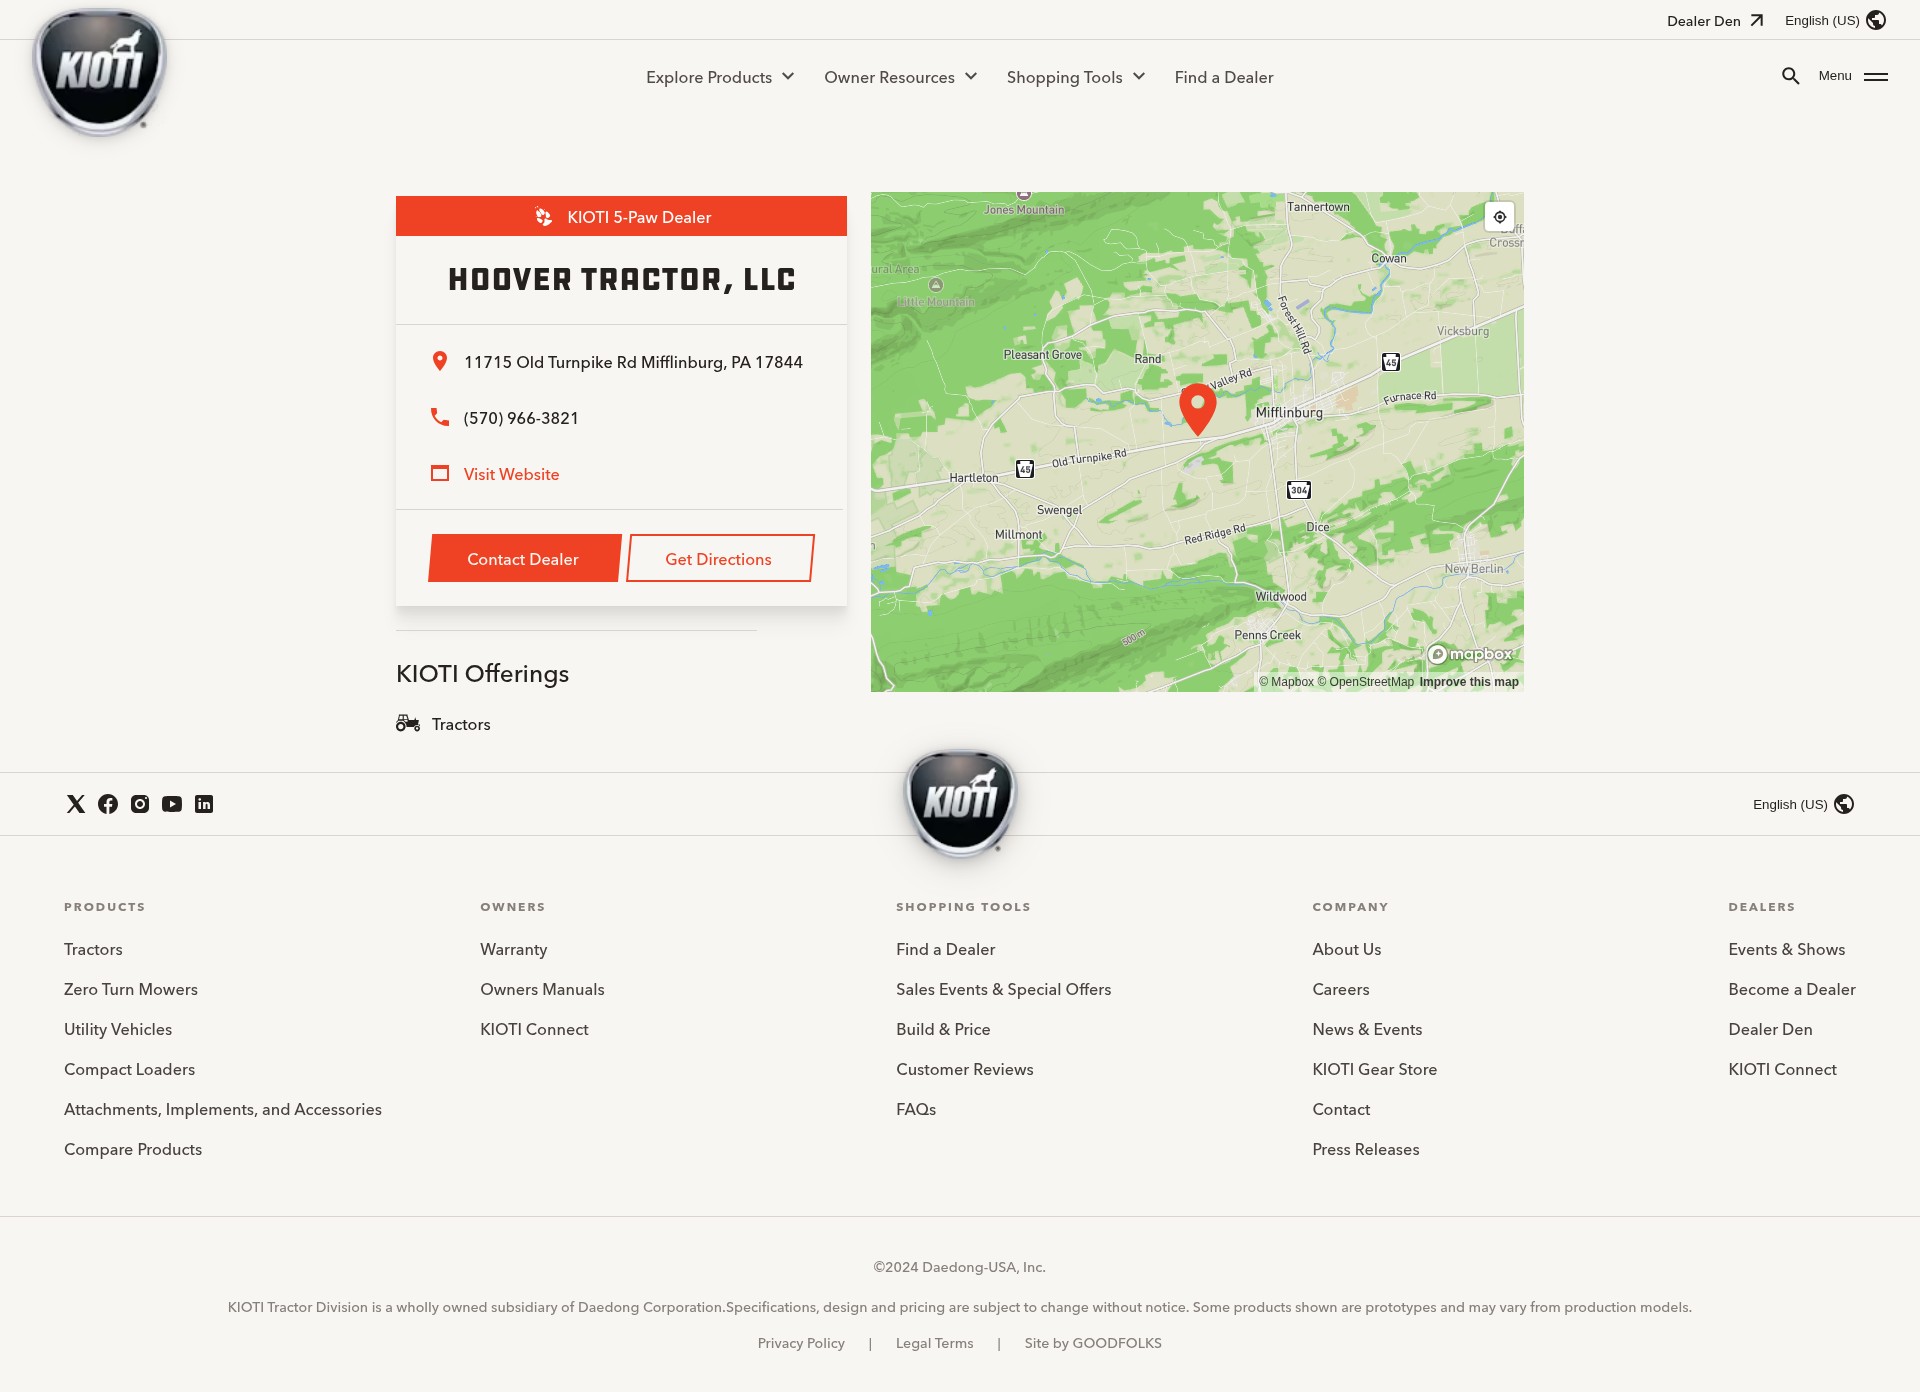The height and width of the screenshot is (1392, 1920).
Task: Open KIOTI Connect under Dealers
Action: 1782,1069
